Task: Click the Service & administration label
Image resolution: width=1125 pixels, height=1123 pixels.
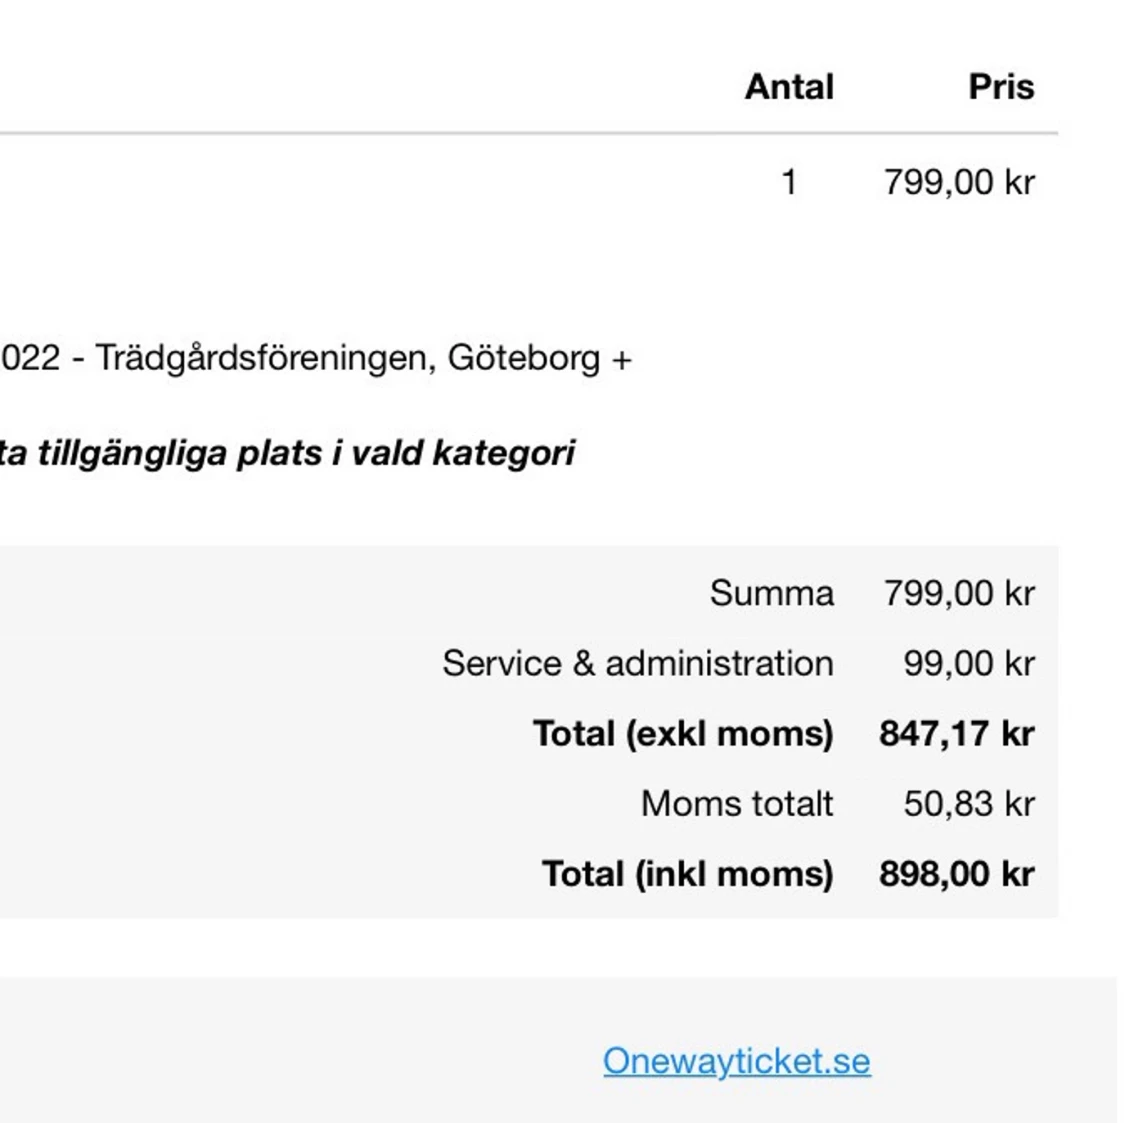Action: pyautogui.click(x=637, y=663)
